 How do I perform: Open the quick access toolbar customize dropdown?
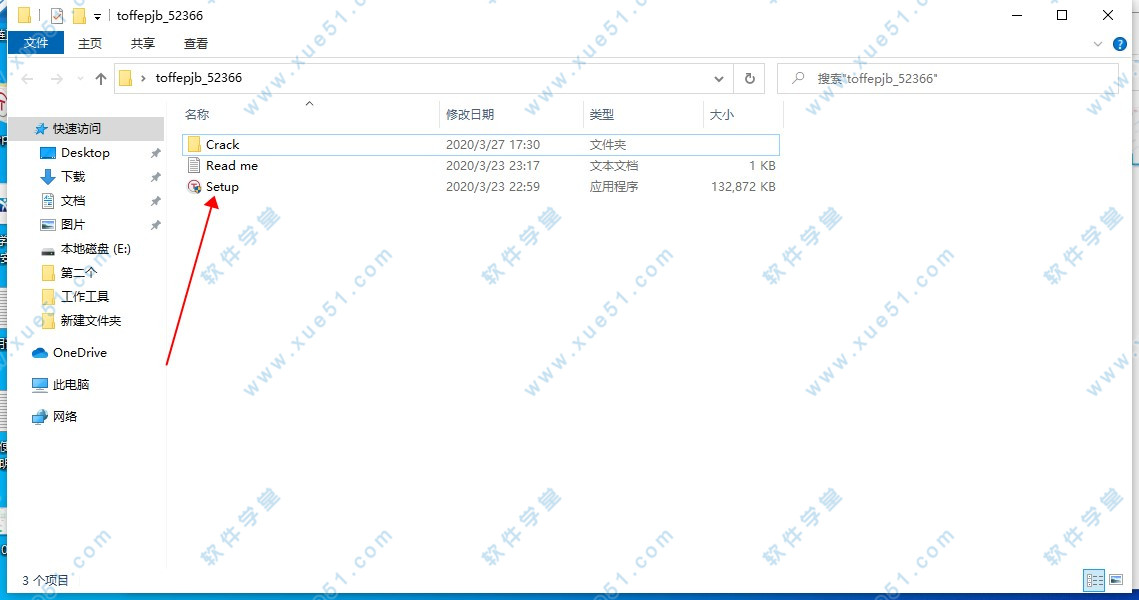97,16
